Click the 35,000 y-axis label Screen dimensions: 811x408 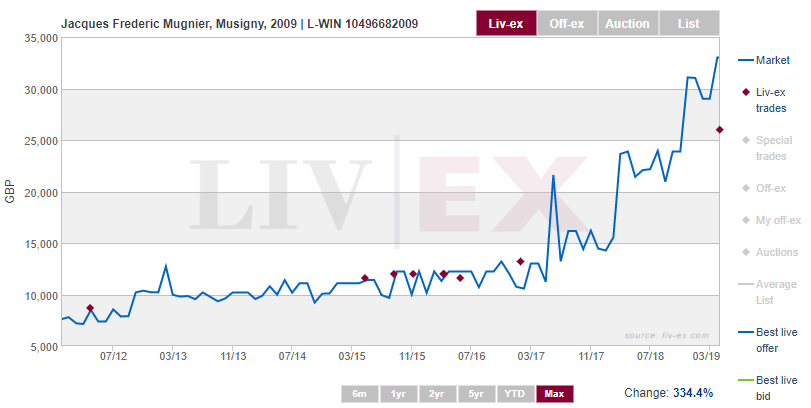click(x=41, y=39)
